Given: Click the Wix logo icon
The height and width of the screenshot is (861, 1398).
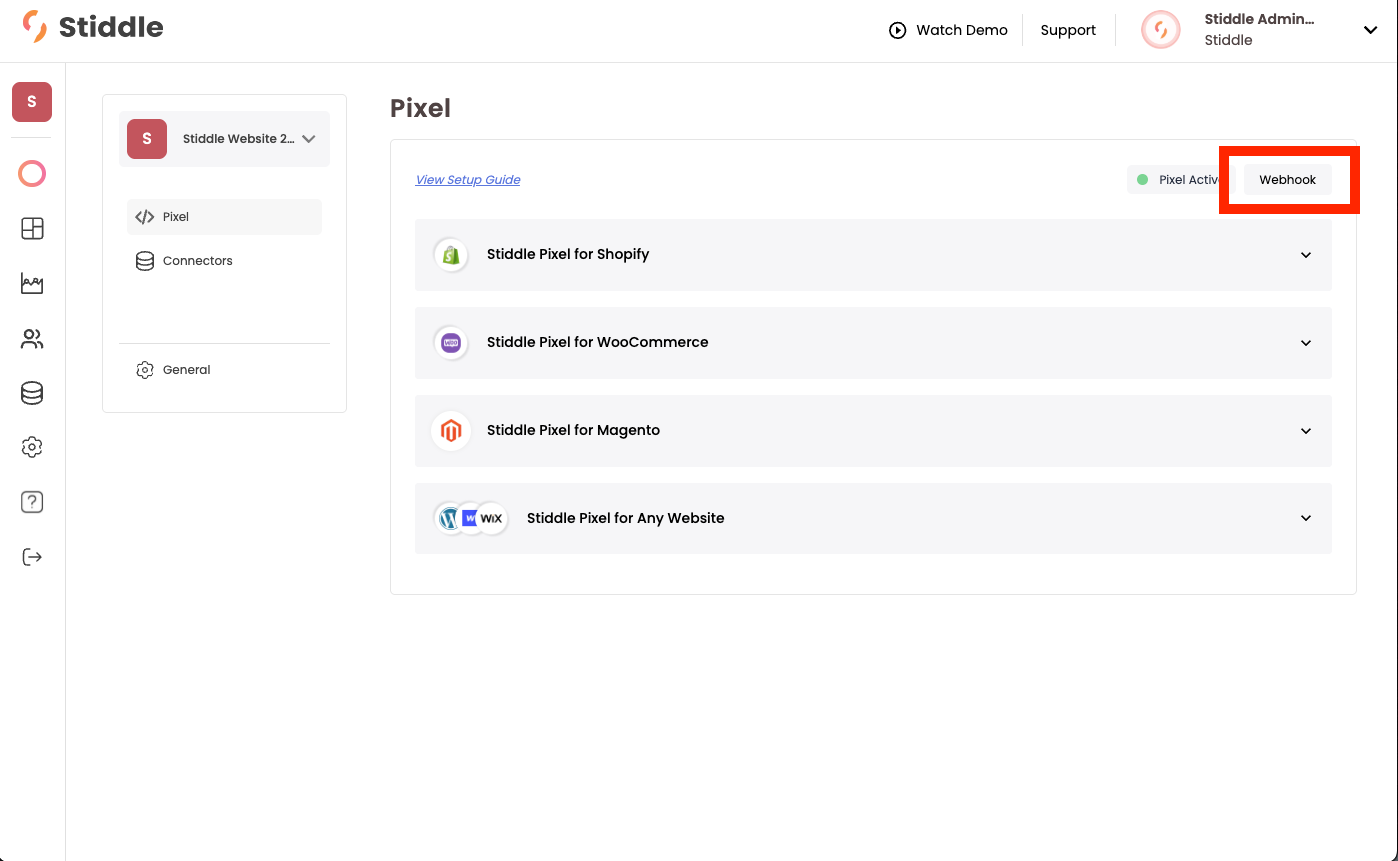Looking at the screenshot, I should [x=491, y=518].
